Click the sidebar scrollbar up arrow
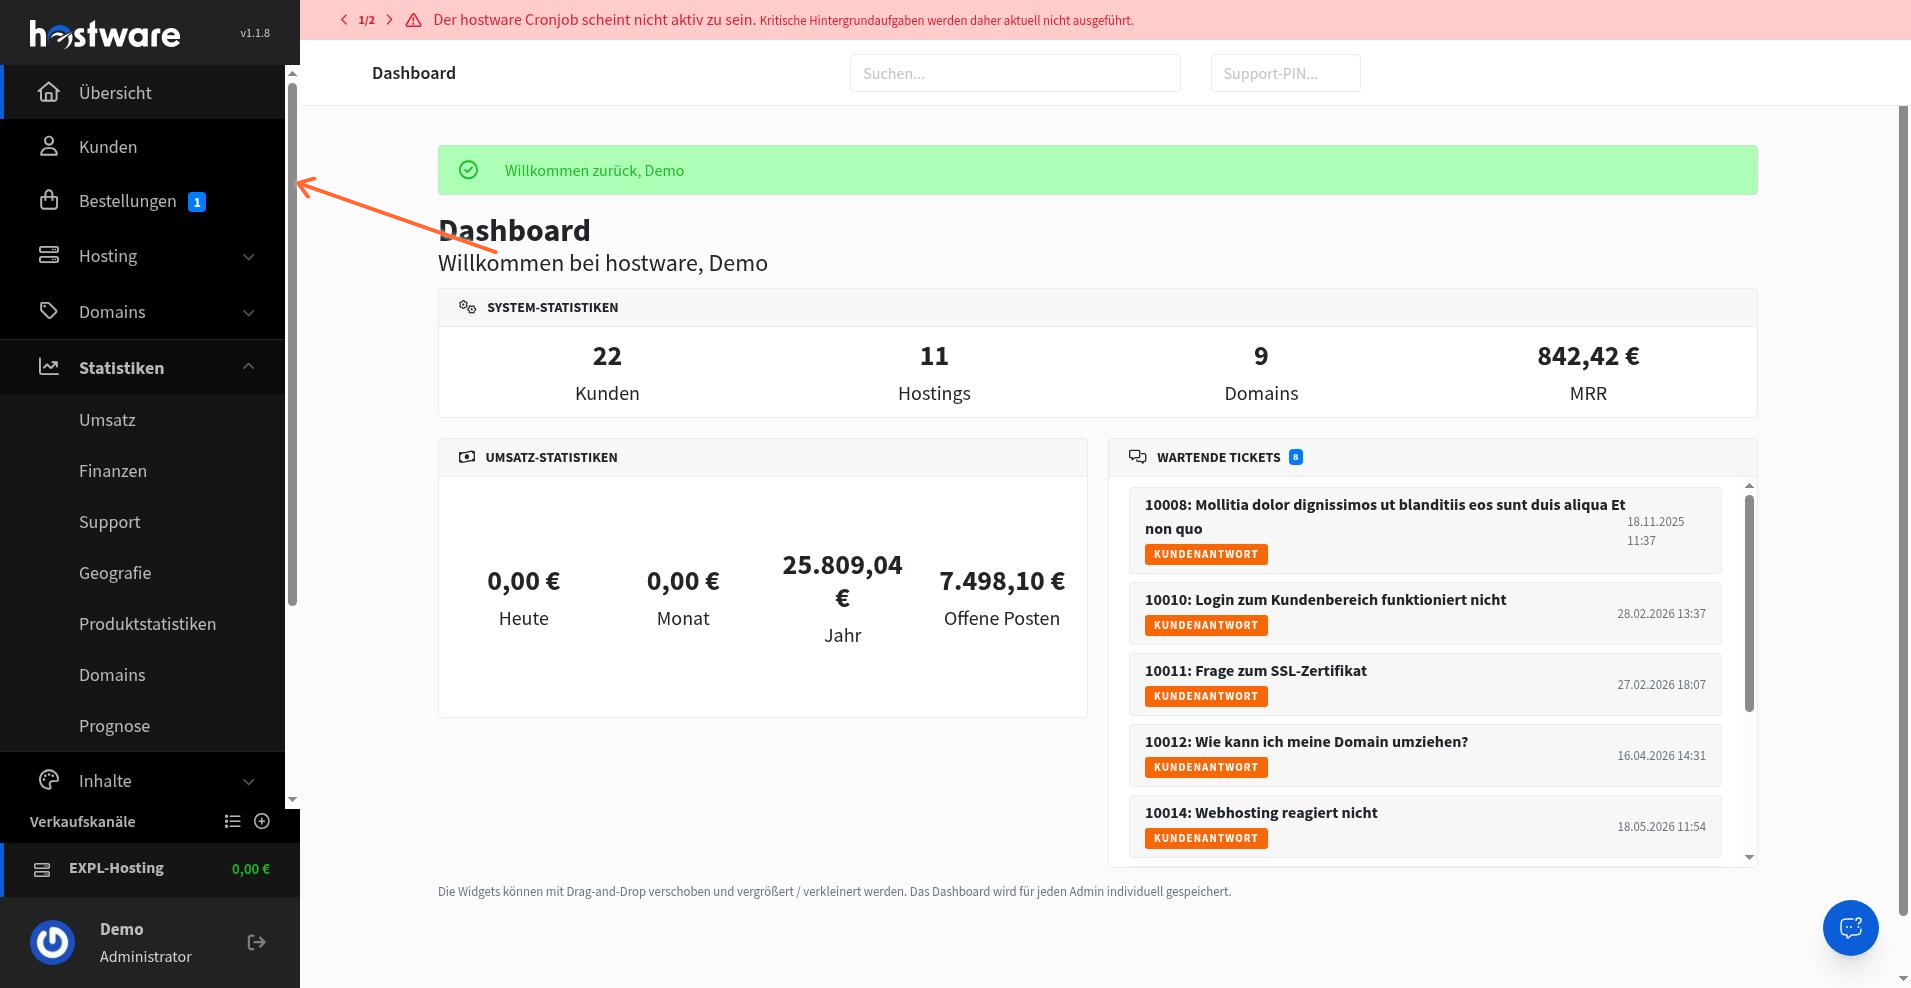 pos(292,73)
